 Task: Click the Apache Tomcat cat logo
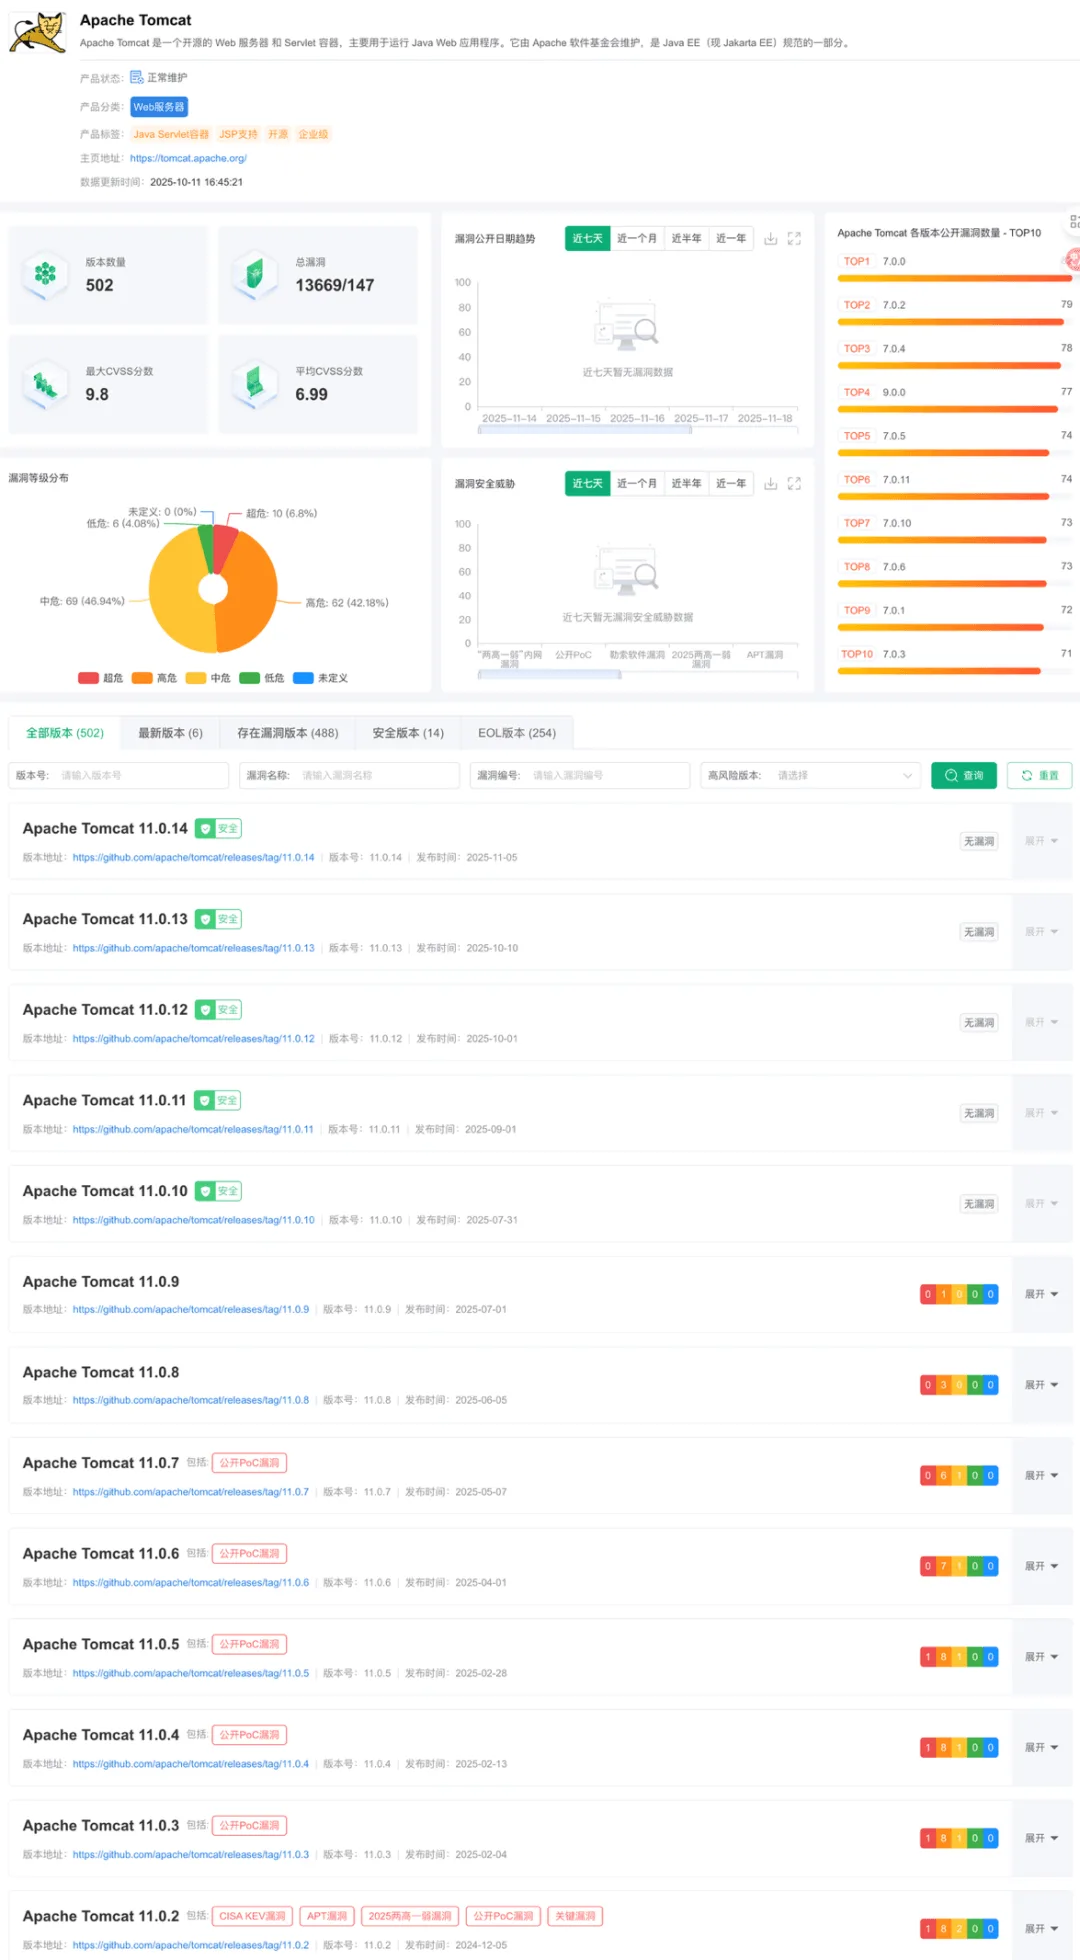coord(38,31)
